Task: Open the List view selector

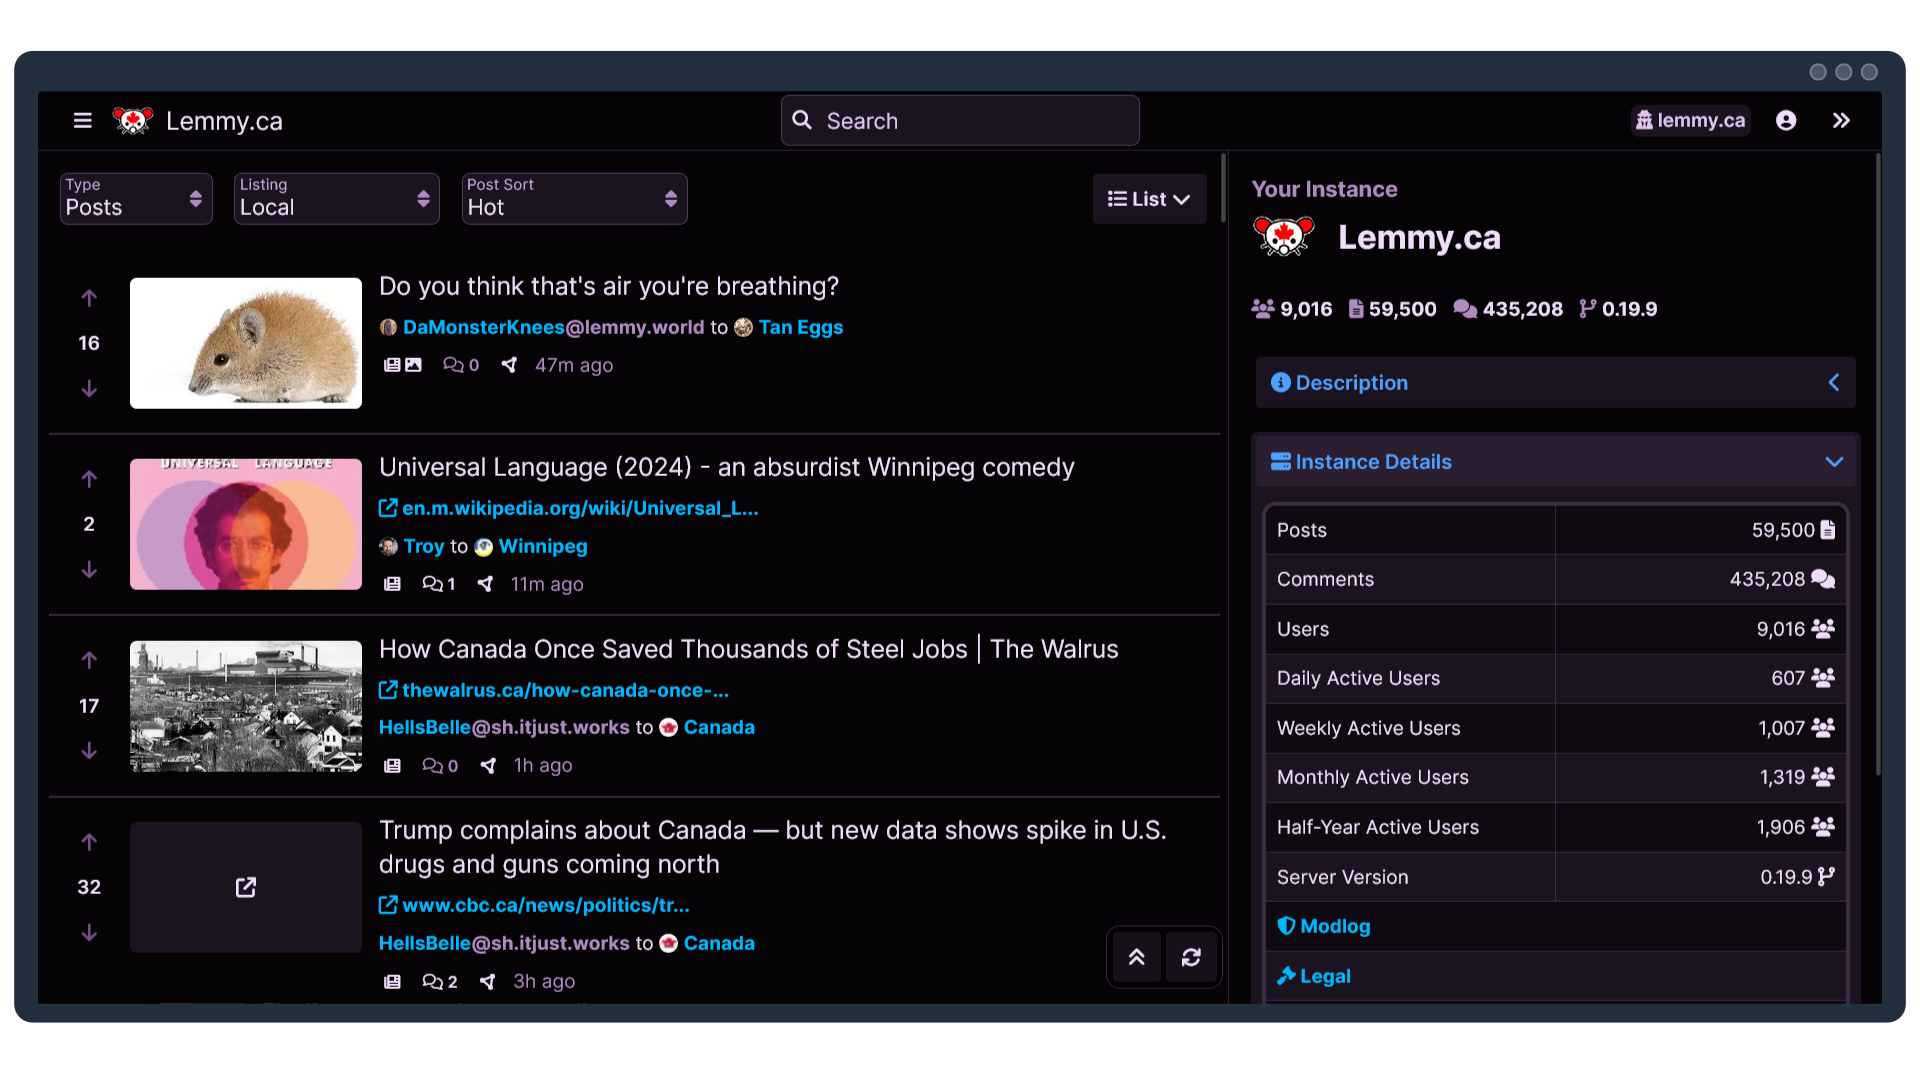Action: pyautogui.click(x=1149, y=199)
